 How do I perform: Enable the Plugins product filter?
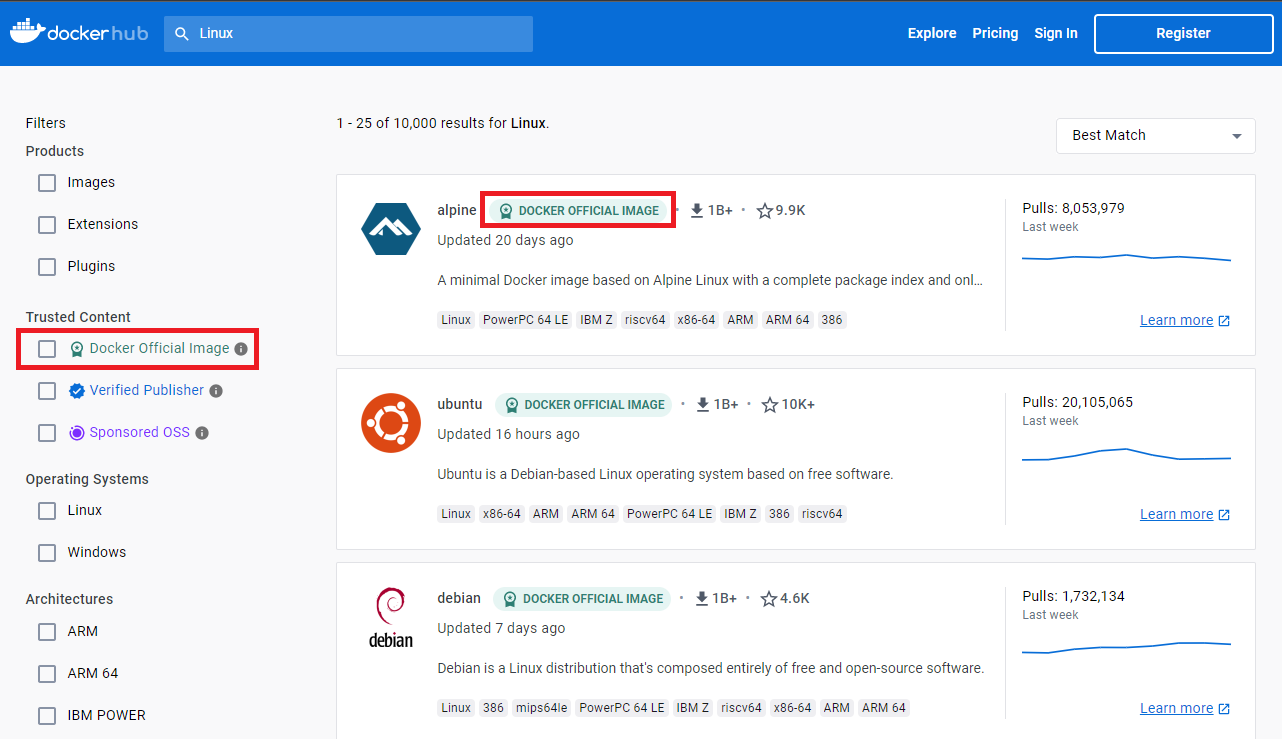[x=47, y=267]
